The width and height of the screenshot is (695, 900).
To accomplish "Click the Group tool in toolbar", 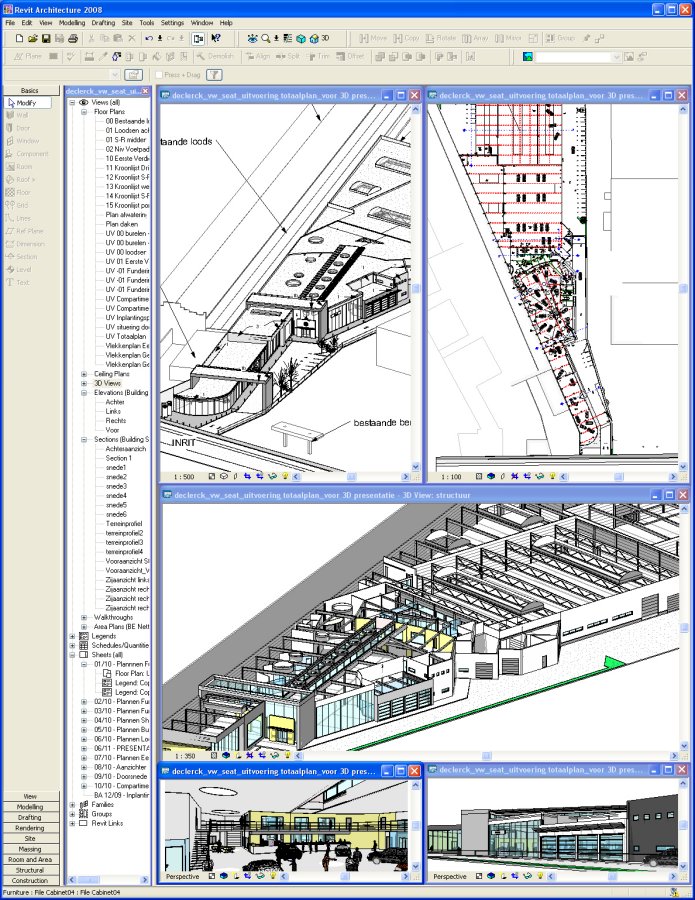I will [560, 38].
